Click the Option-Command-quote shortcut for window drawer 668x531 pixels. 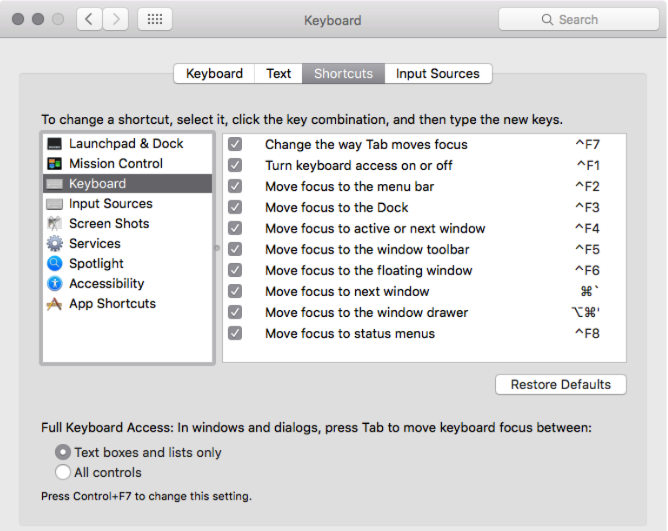(585, 312)
